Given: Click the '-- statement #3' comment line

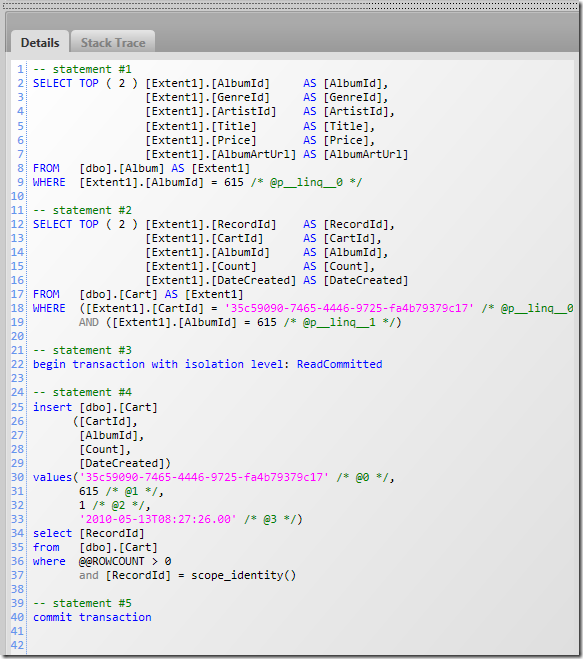Looking at the screenshot, I should [x=82, y=350].
